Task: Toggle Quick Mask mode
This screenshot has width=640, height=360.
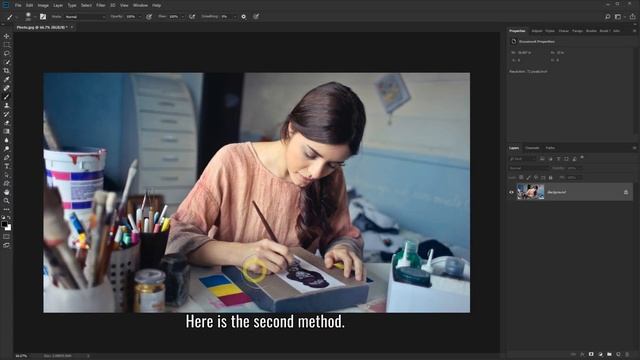Action: point(7,236)
